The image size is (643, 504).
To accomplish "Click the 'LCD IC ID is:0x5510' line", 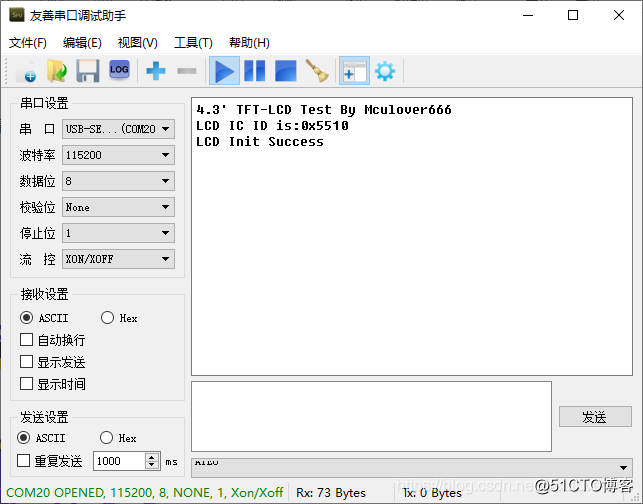I will (x=272, y=125).
